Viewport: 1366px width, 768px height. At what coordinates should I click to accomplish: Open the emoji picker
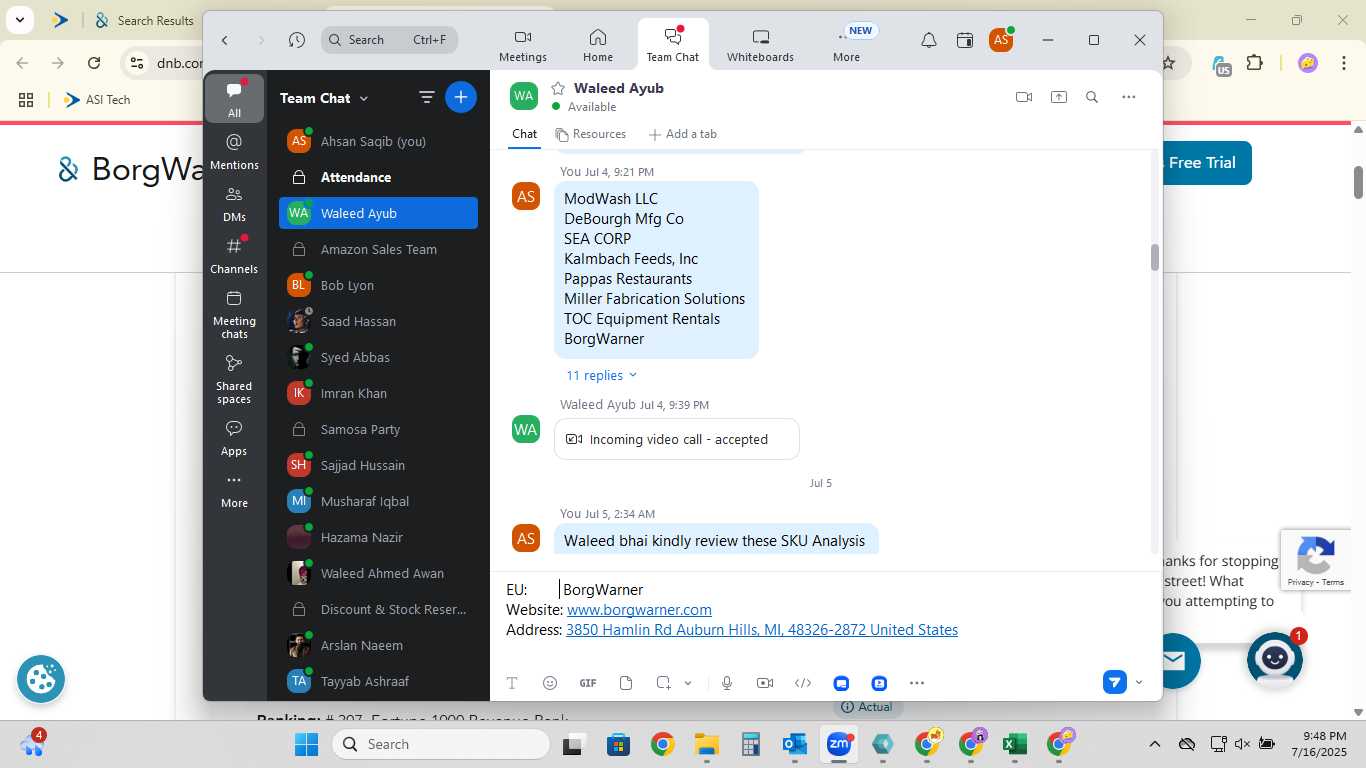pyautogui.click(x=550, y=683)
